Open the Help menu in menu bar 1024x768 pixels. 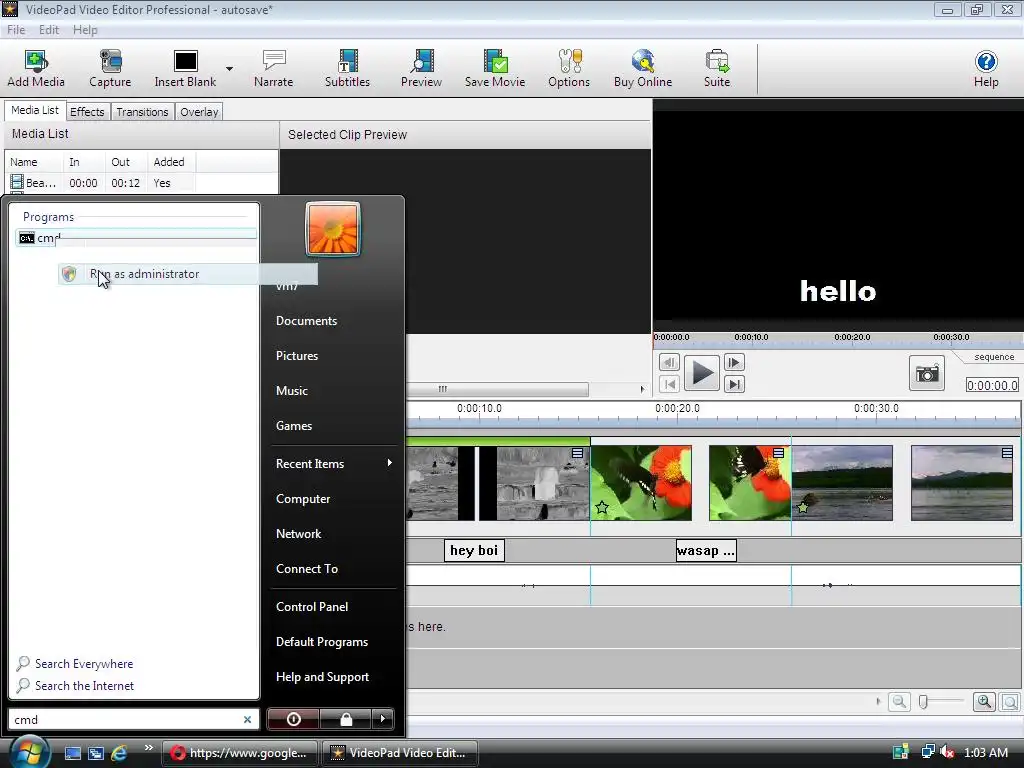point(85,29)
